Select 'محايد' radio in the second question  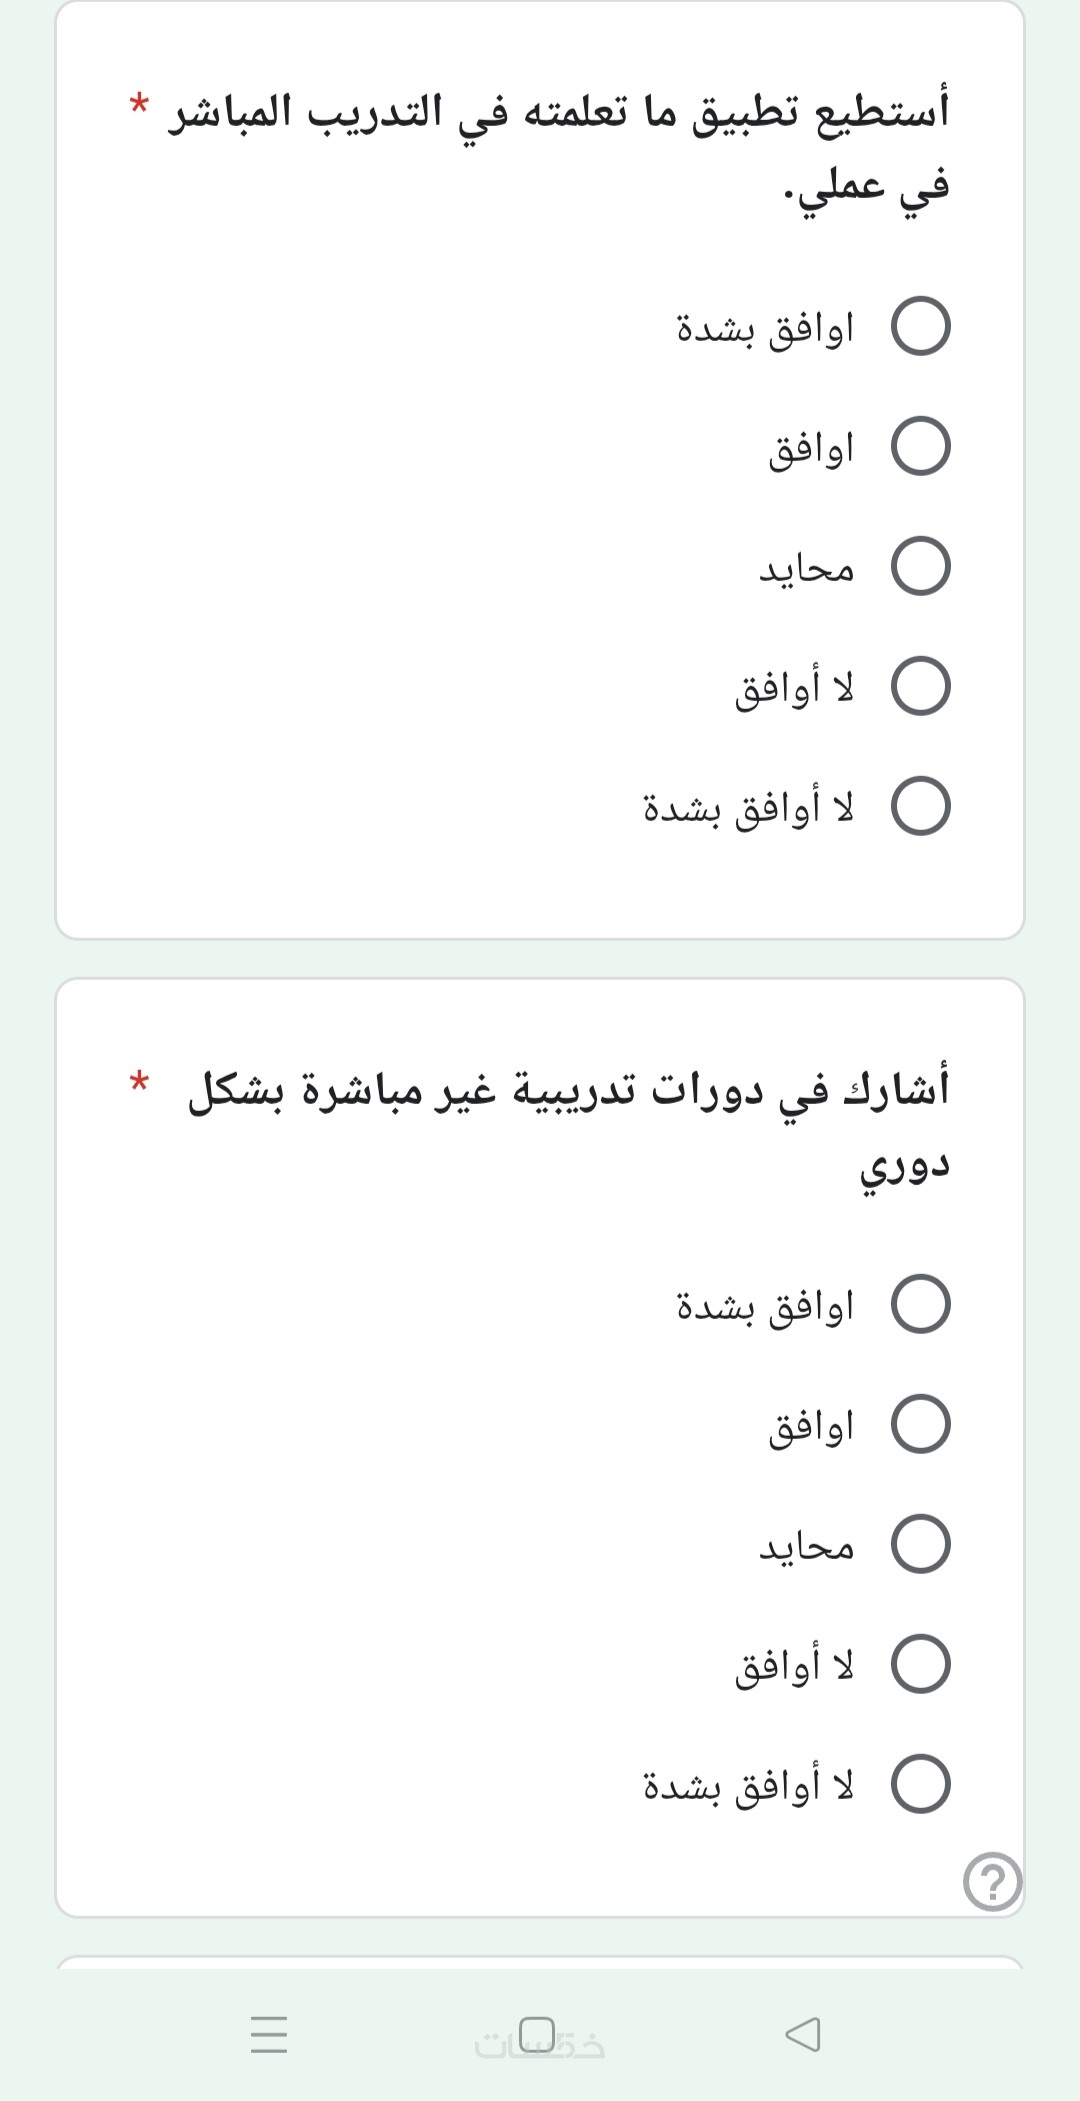pos(920,1545)
